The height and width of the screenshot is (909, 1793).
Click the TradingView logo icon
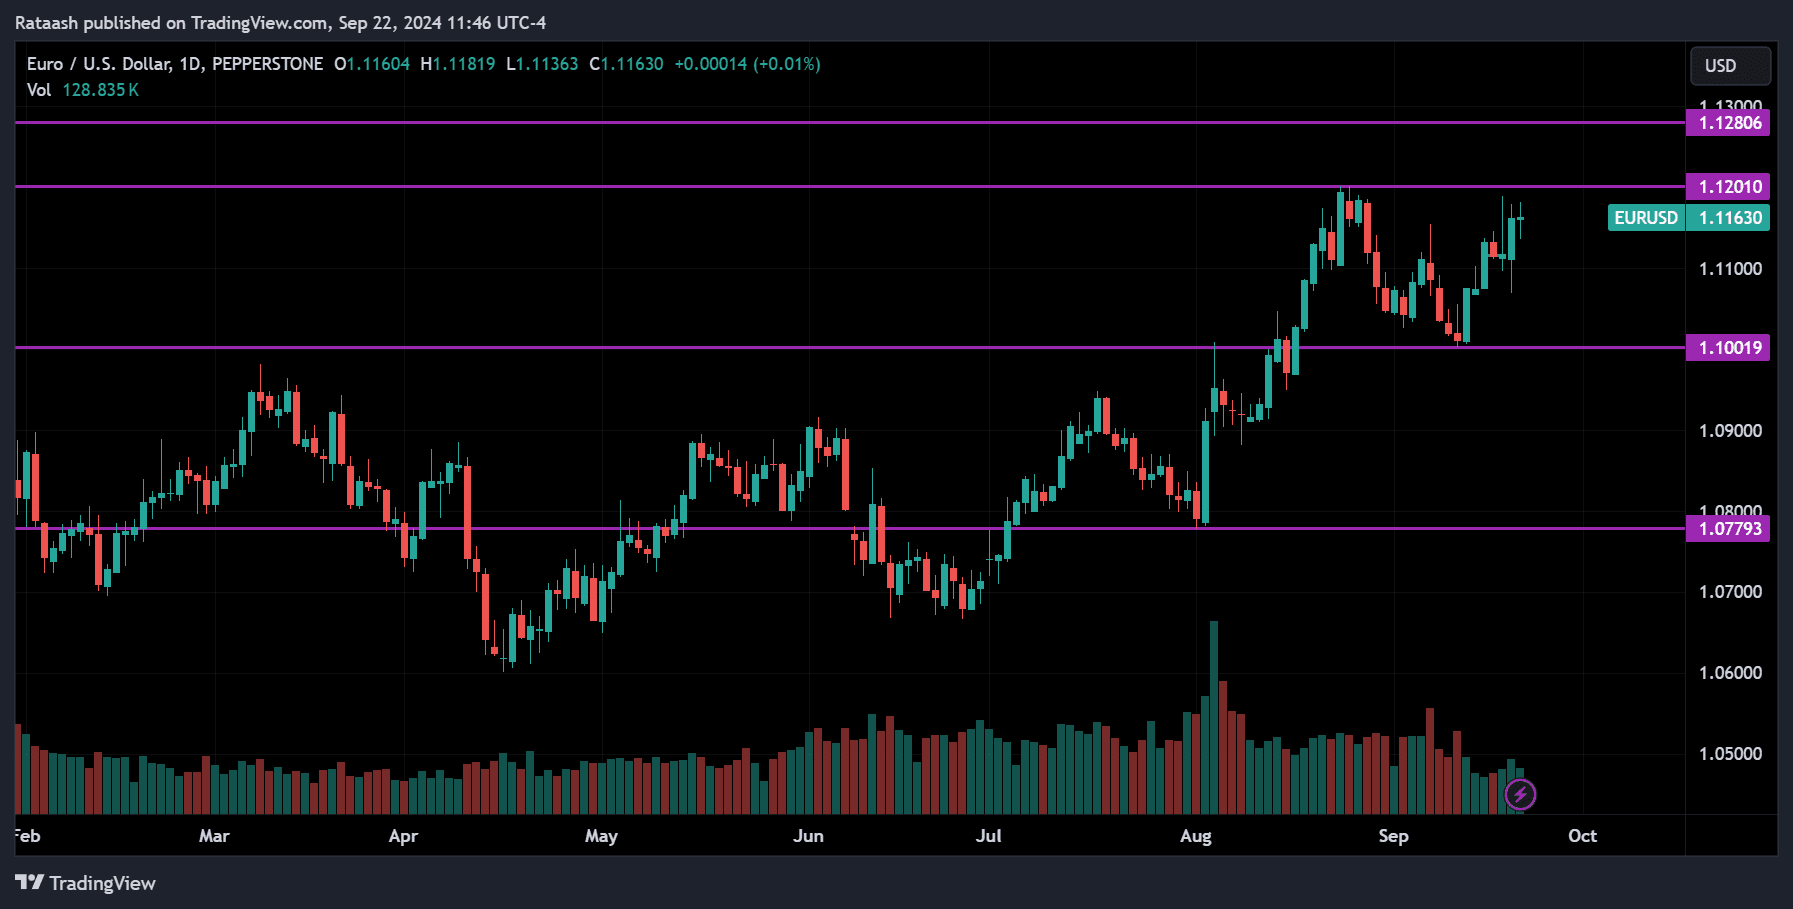click(x=30, y=882)
